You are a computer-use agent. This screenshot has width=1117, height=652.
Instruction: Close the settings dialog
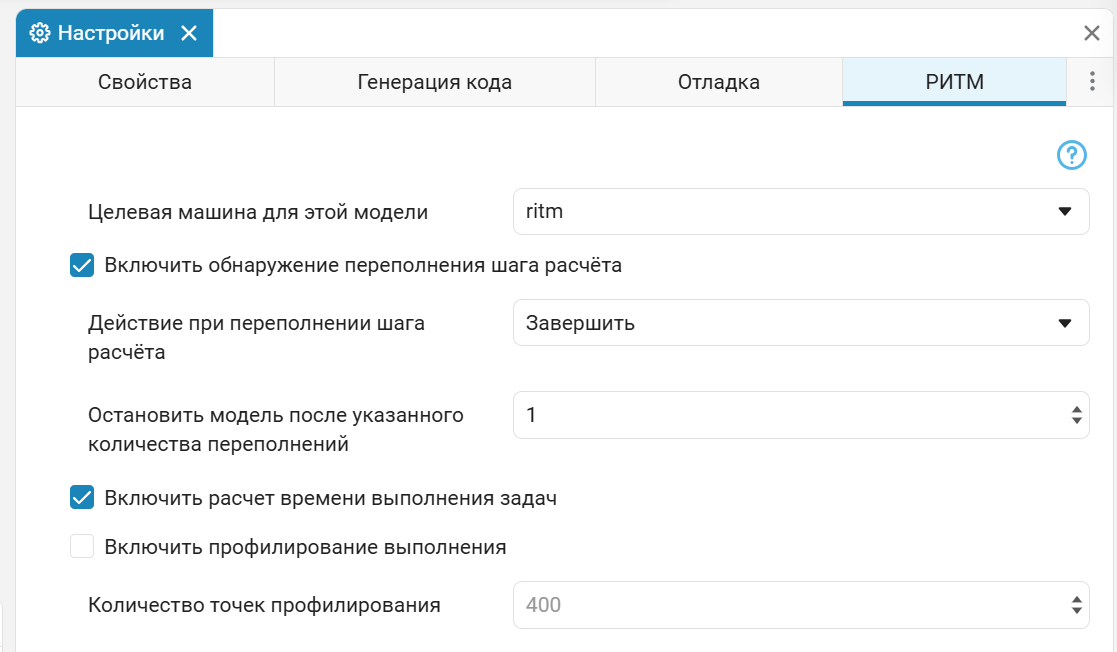click(1092, 33)
